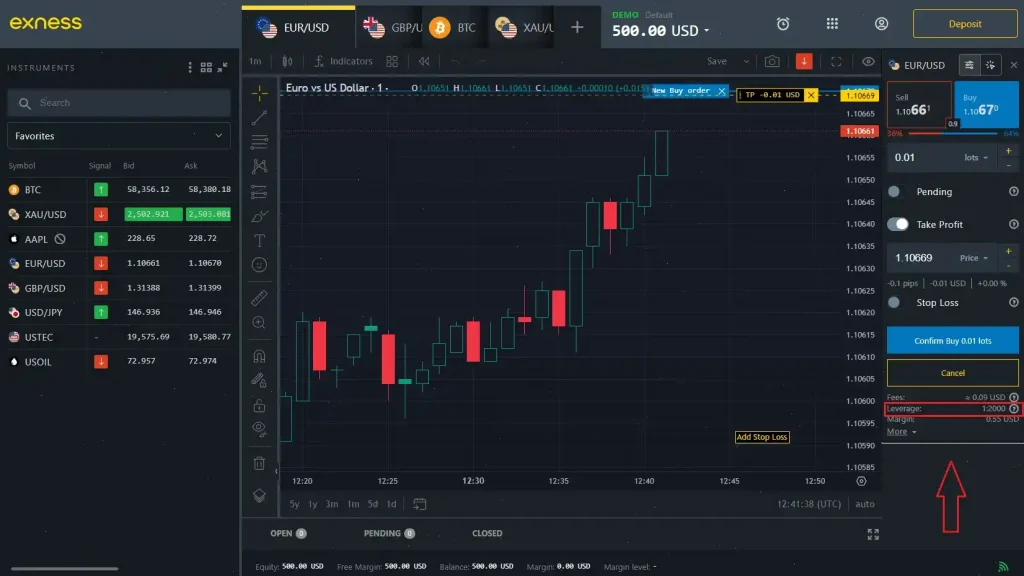Turn off the Take Profit toggle

[898, 224]
